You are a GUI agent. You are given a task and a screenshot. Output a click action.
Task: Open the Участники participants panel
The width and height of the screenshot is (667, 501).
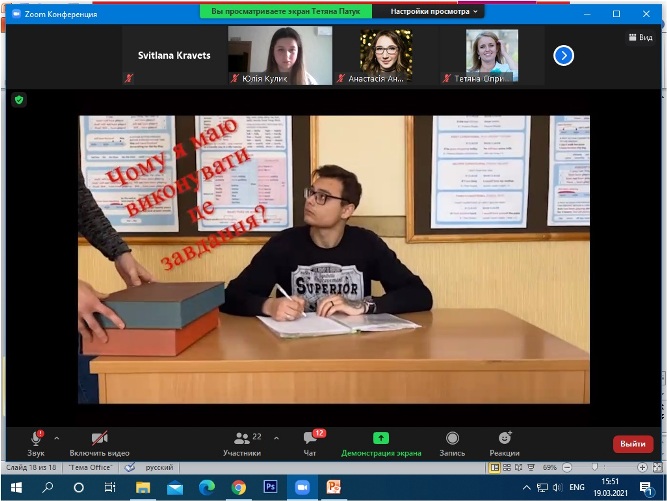click(x=241, y=441)
